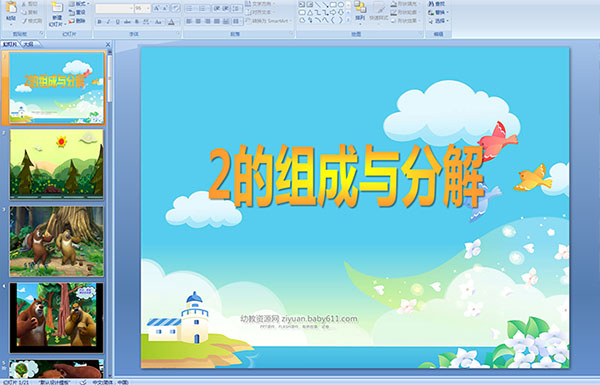
Task: Open the Select (选择) dropdown in editing group
Action: pos(438,21)
